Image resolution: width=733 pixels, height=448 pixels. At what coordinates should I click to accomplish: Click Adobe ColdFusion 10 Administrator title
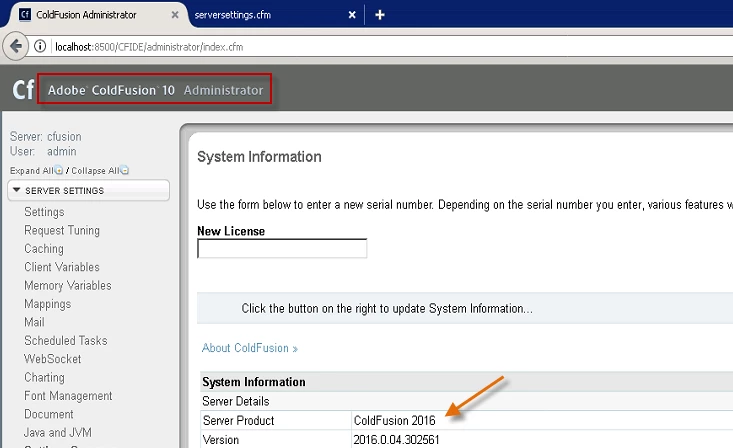pyautogui.click(x=155, y=90)
